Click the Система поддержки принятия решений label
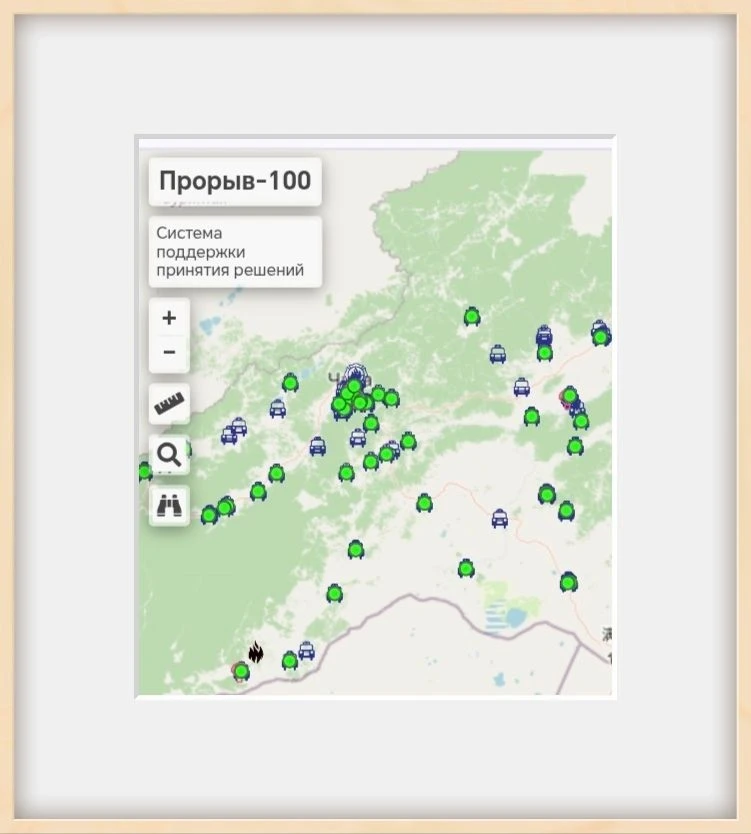The image size is (751, 834). (235, 252)
